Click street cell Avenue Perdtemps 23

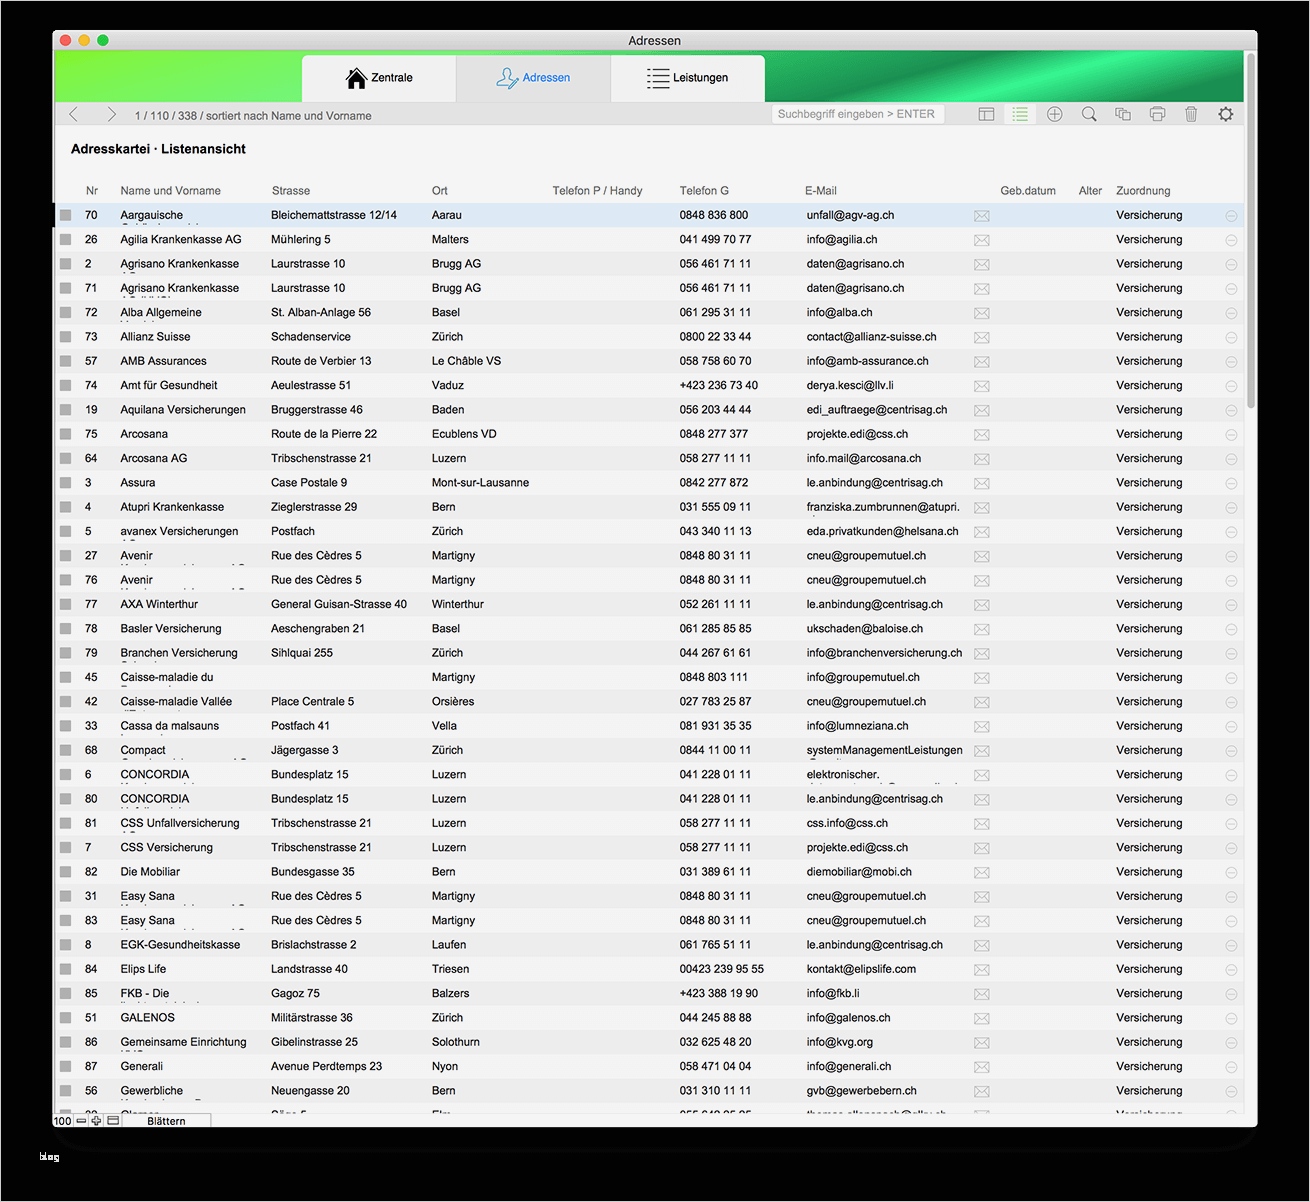[327, 1066]
